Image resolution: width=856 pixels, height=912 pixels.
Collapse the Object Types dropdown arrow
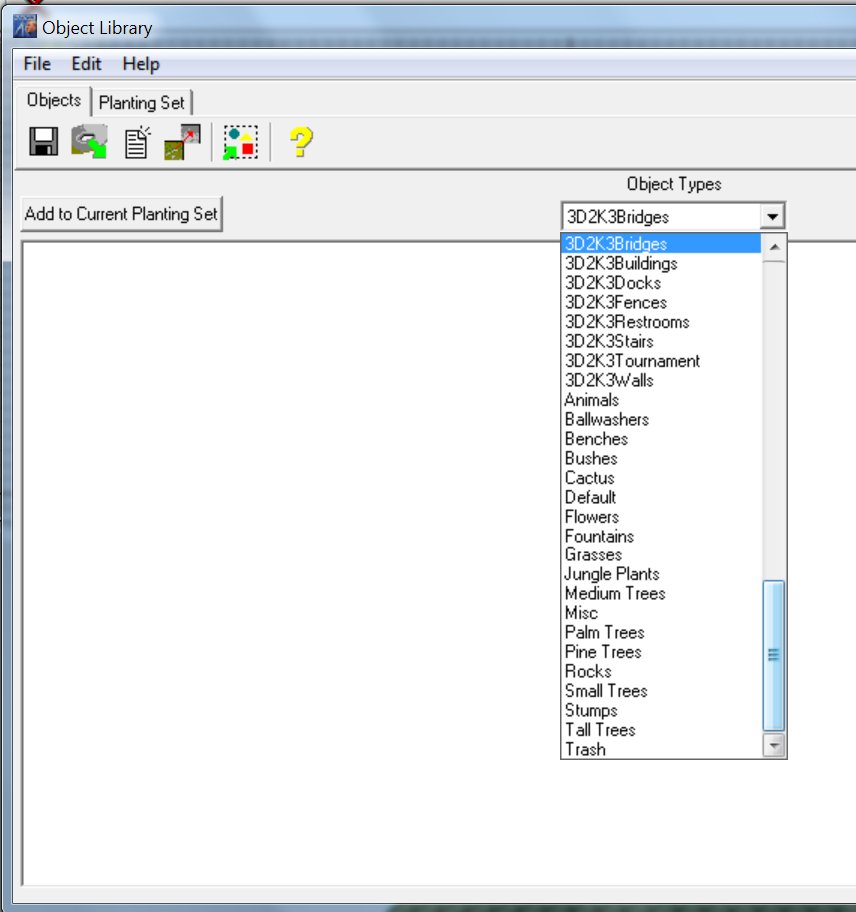[772, 217]
